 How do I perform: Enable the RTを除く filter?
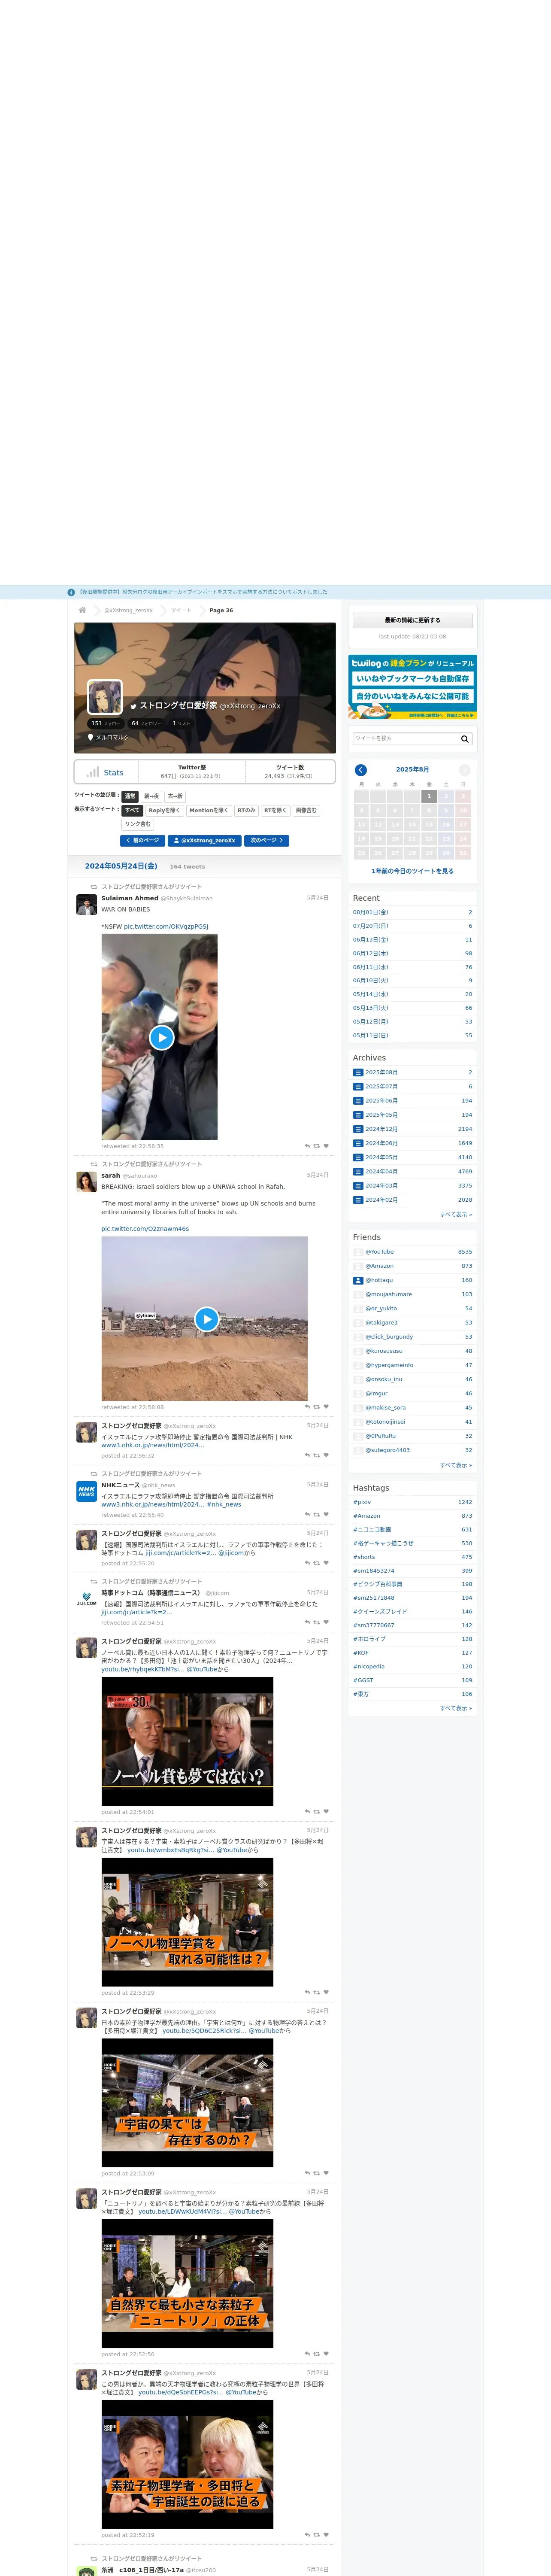(x=276, y=811)
